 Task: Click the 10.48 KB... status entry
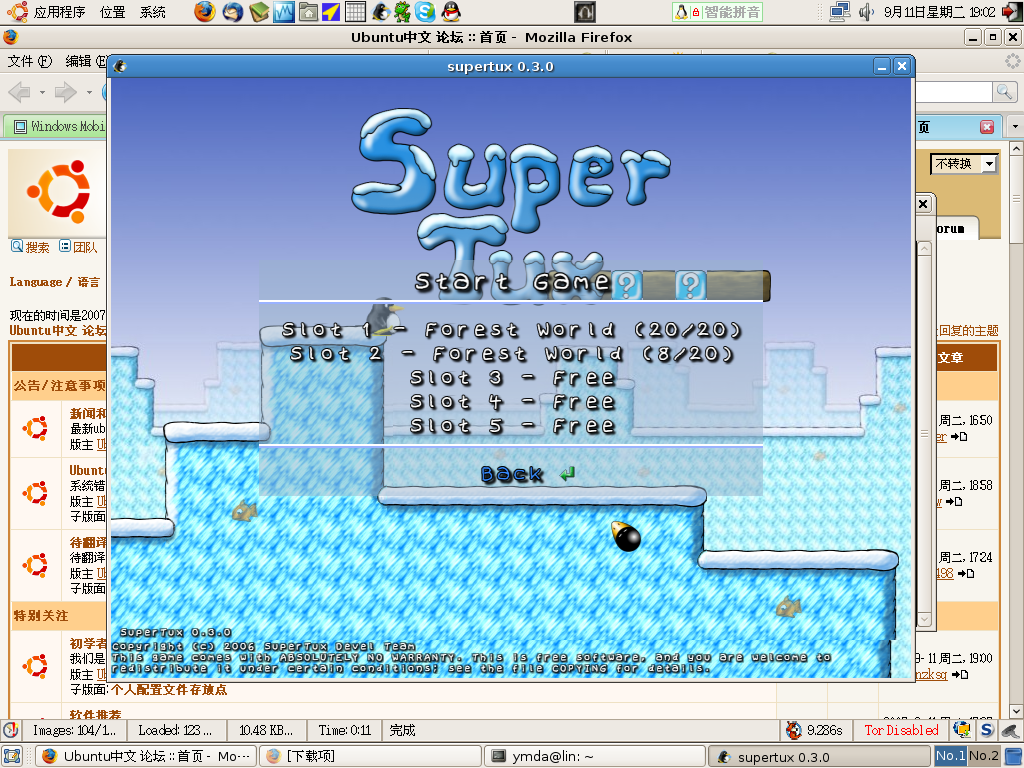(266, 730)
